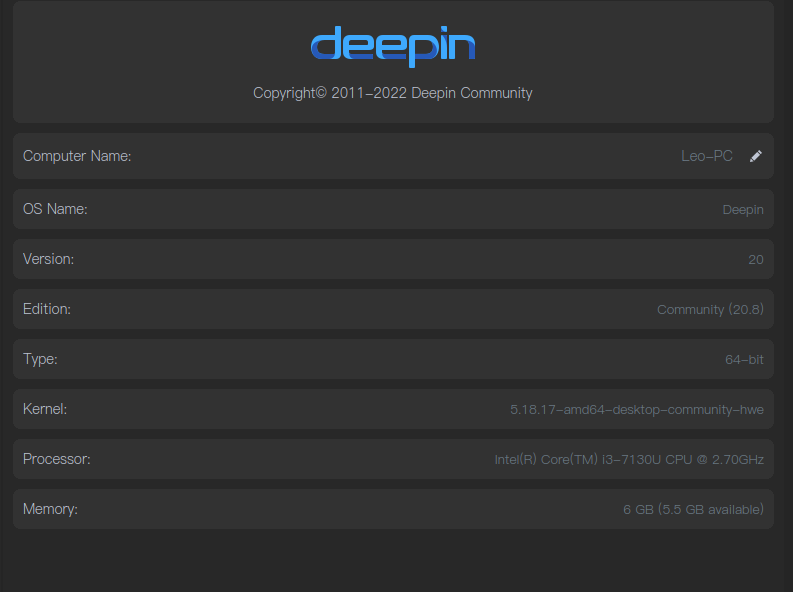Click the Kernel: label
The height and width of the screenshot is (592, 793).
[45, 409]
